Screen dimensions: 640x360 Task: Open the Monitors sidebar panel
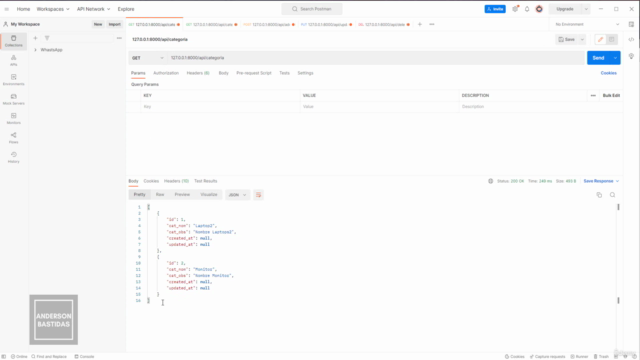tap(13, 118)
